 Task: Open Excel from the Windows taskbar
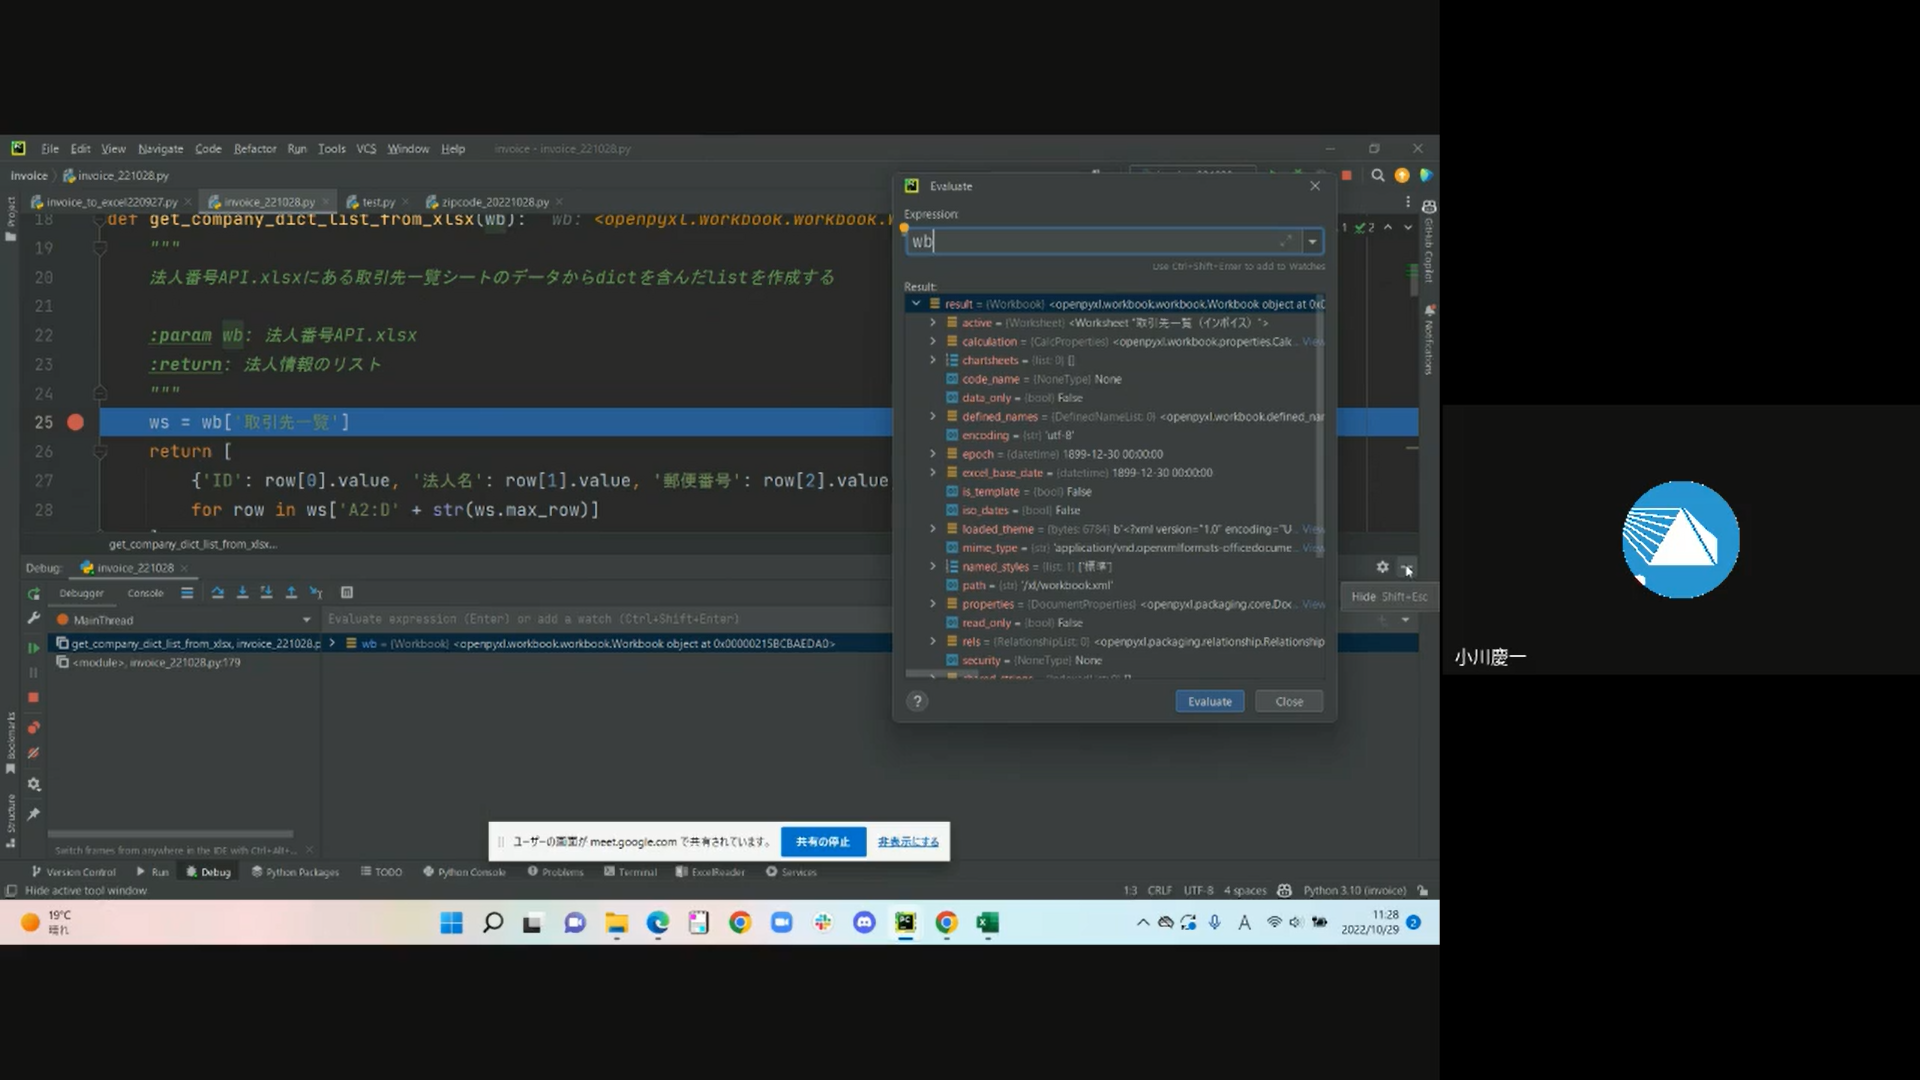pyautogui.click(x=987, y=923)
